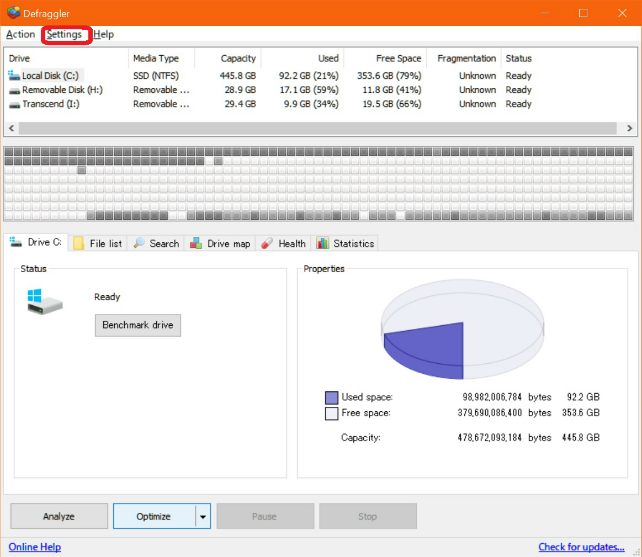
Task: Click the Analyze button
Action: point(59,516)
